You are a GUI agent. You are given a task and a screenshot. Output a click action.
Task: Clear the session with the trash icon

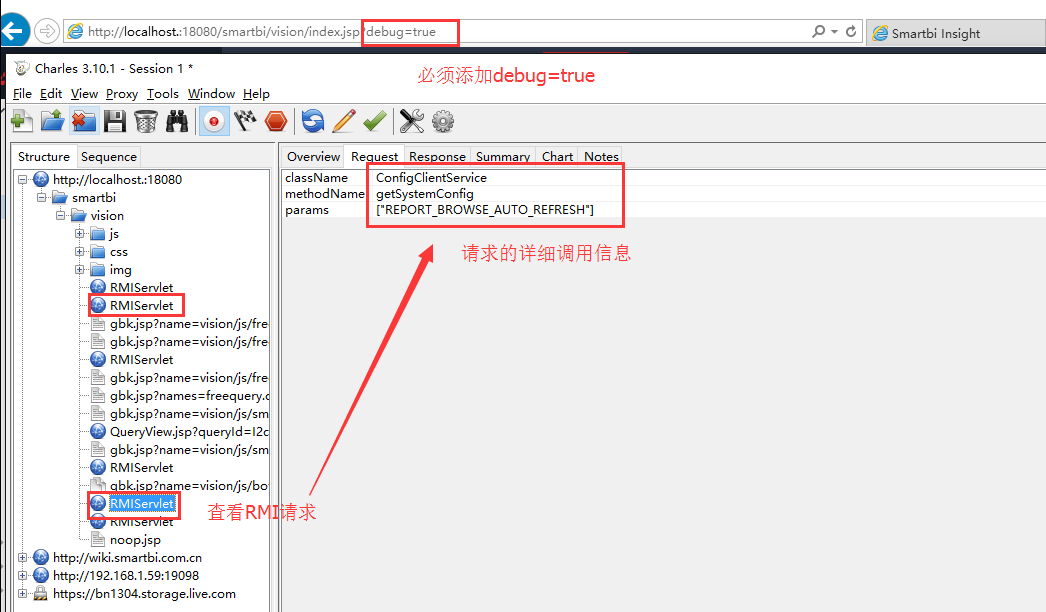pos(145,121)
